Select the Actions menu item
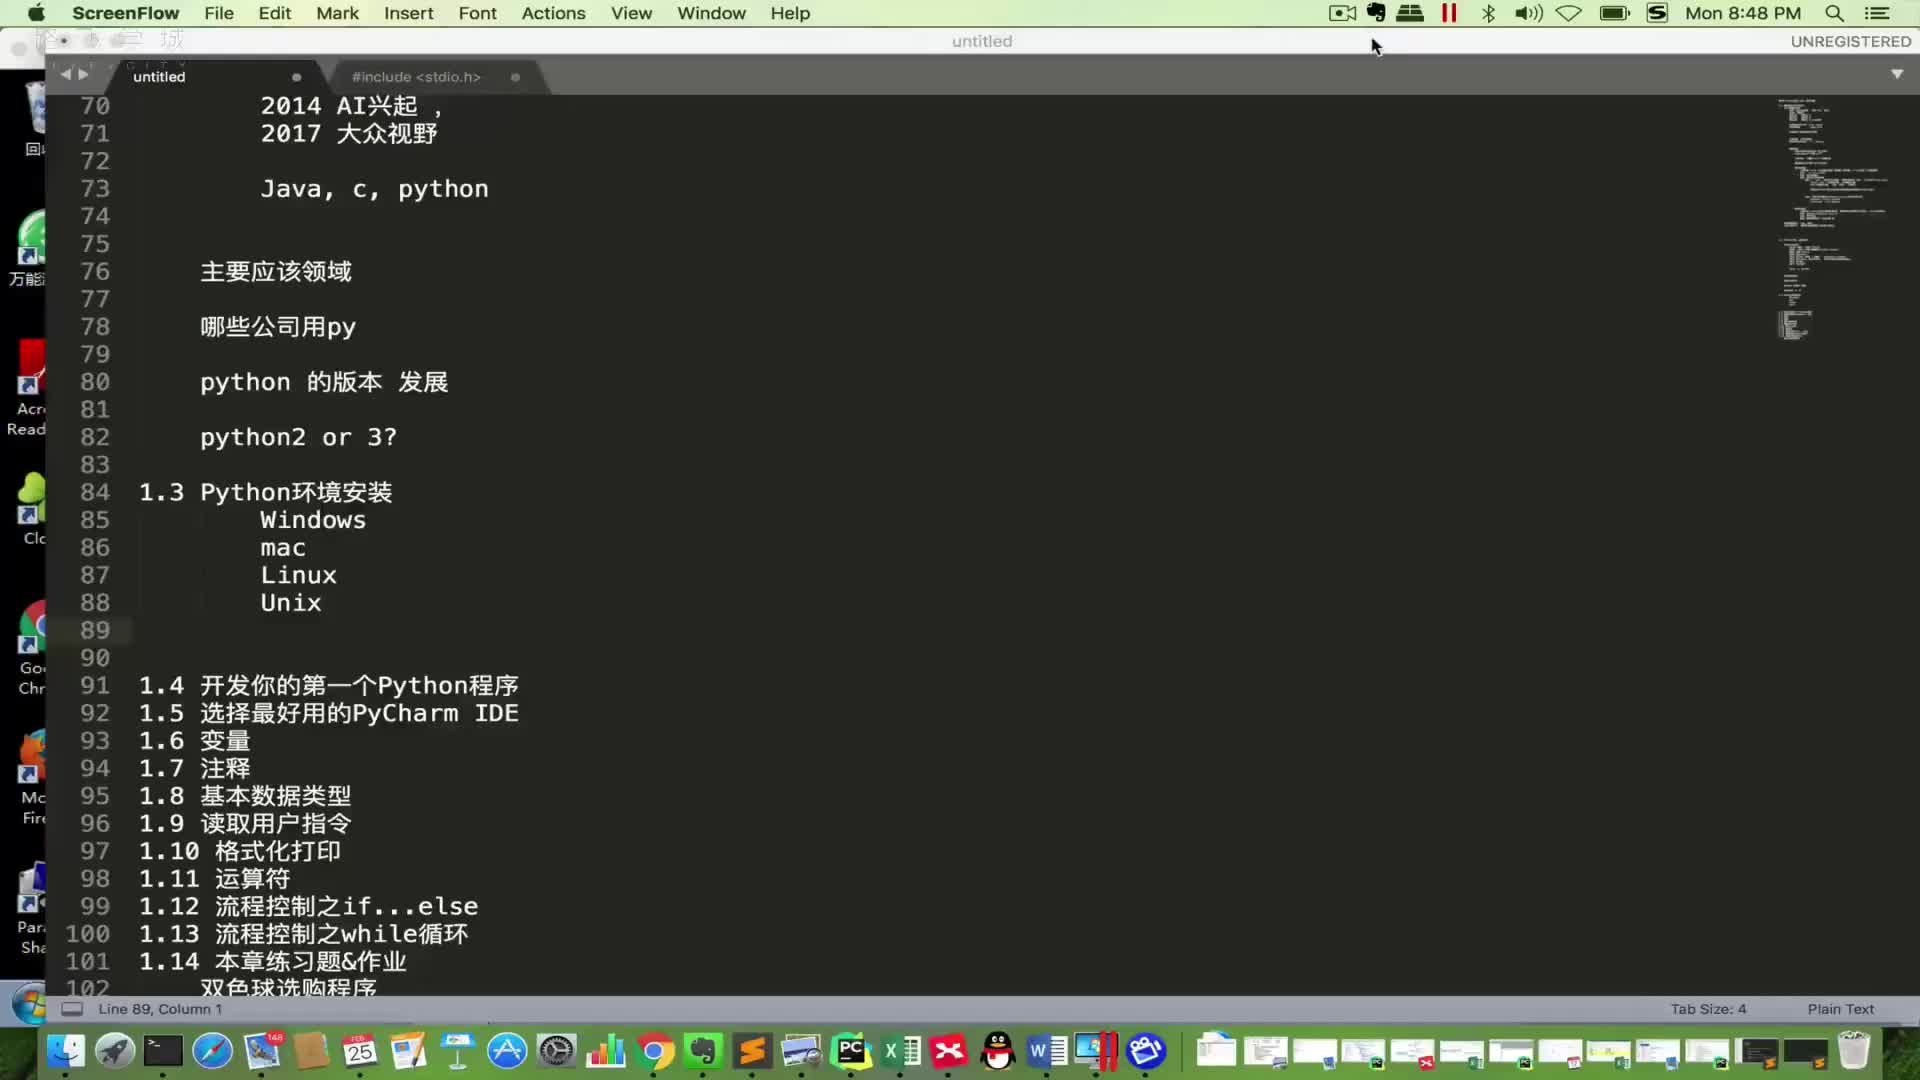1920x1080 pixels. point(553,13)
